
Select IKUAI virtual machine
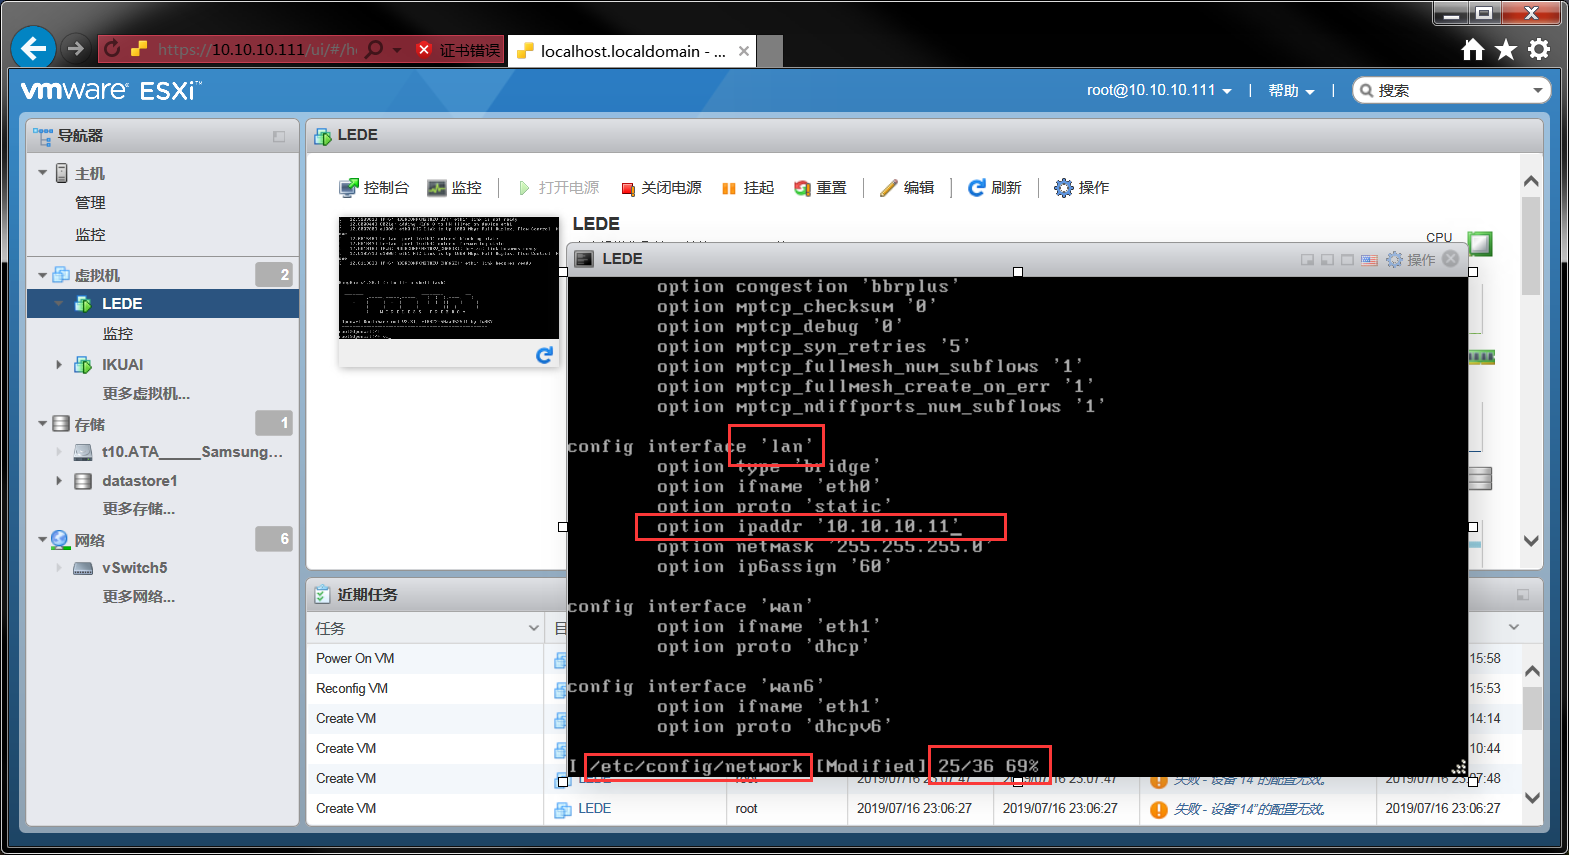(122, 365)
